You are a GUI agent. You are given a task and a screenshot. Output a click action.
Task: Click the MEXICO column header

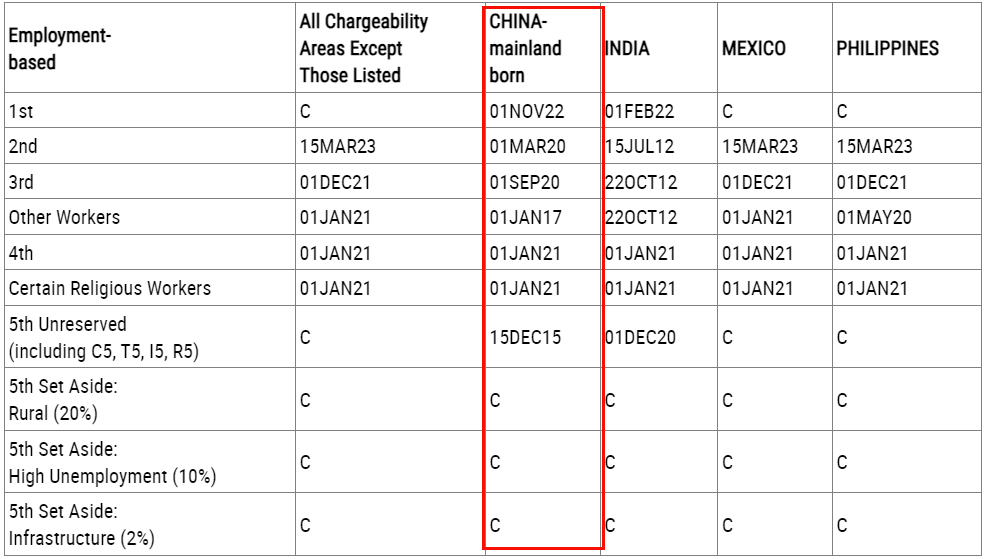click(754, 49)
